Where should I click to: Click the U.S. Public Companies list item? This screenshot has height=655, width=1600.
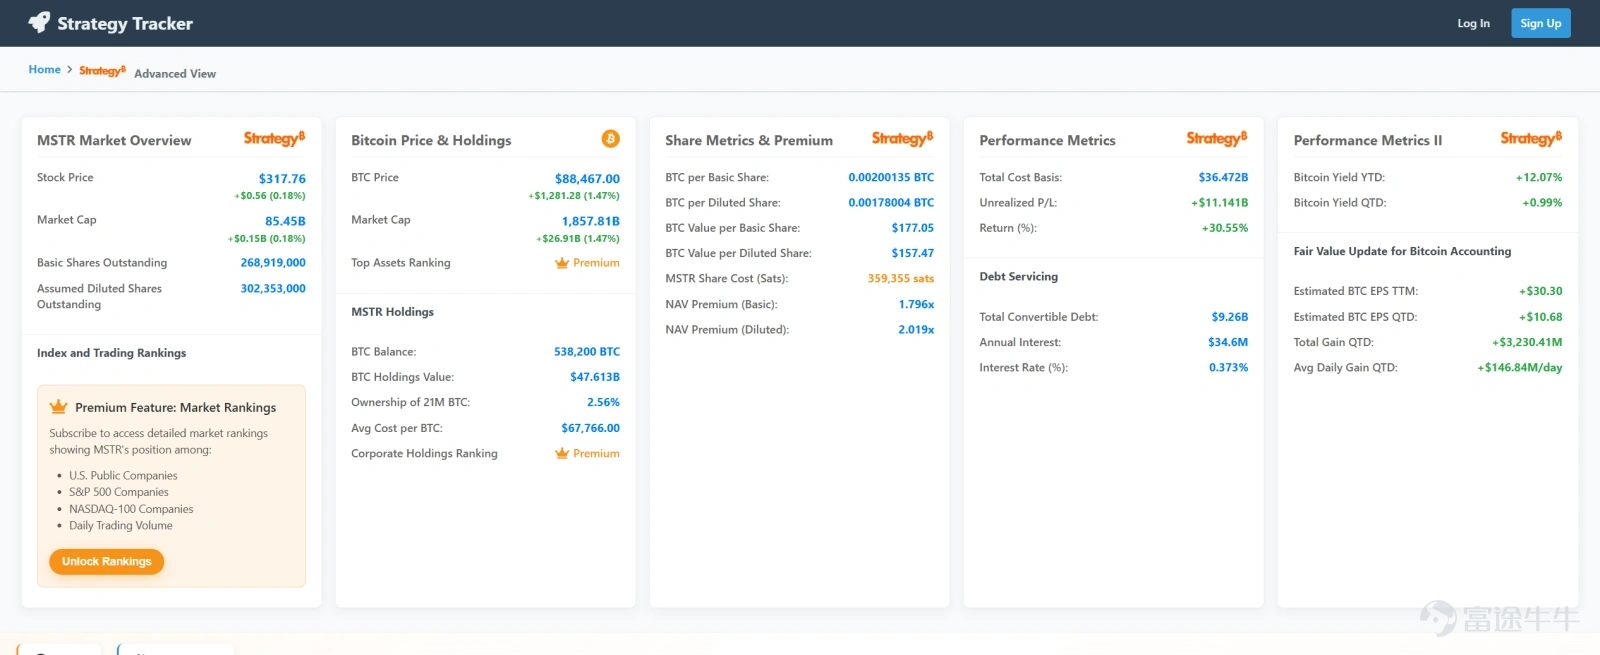click(x=123, y=476)
